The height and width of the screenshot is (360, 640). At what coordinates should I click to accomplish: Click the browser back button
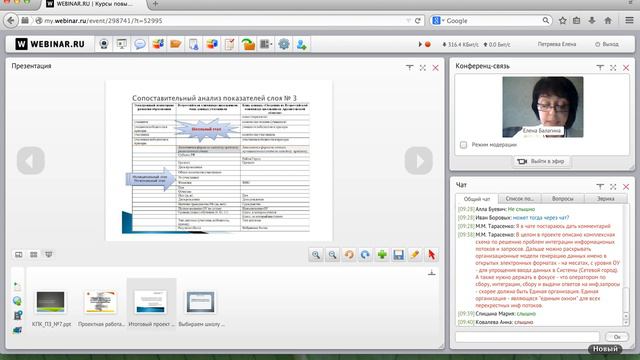point(11,20)
